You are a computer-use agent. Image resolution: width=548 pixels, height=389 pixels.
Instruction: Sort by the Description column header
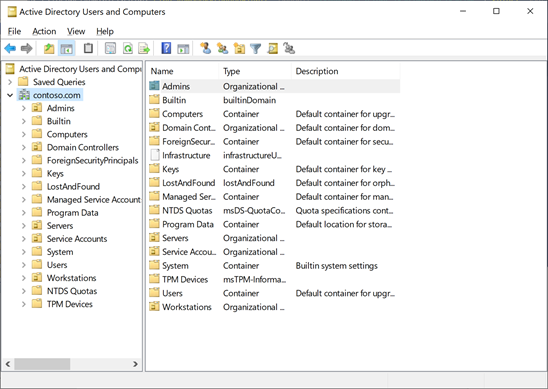tap(346, 71)
